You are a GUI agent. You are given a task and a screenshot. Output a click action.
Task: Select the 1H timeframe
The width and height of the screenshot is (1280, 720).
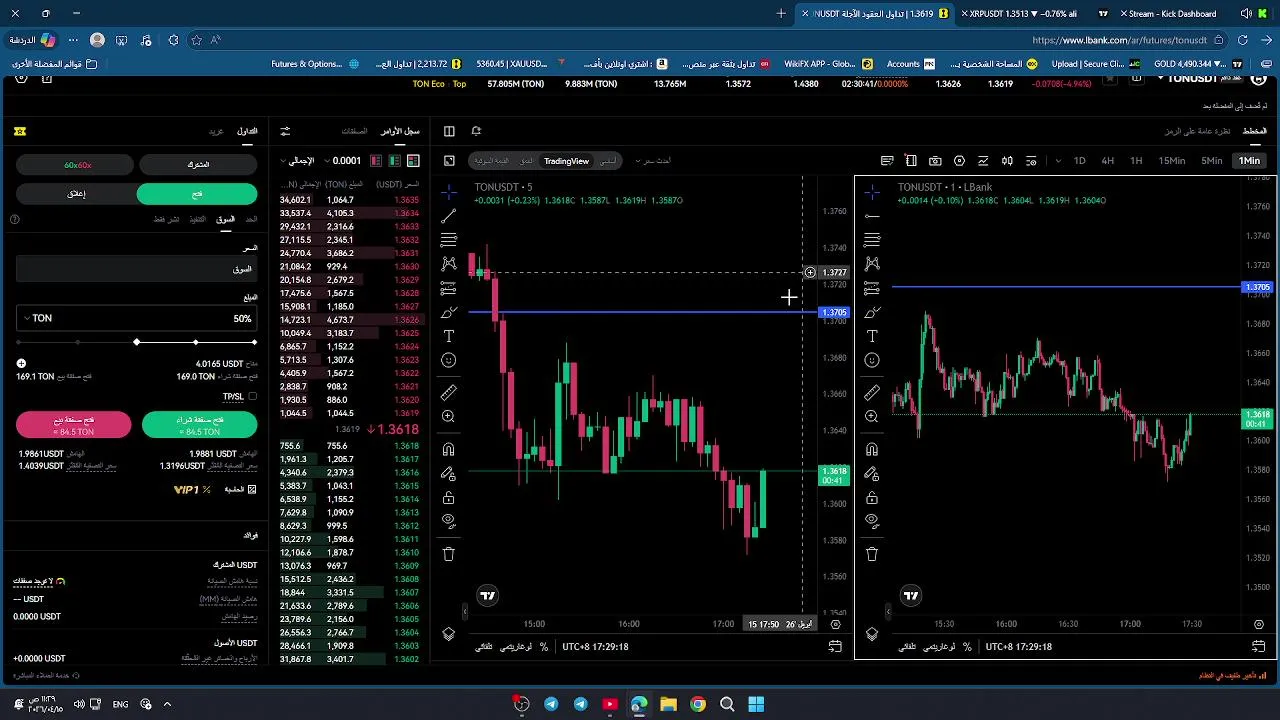click(1136, 161)
